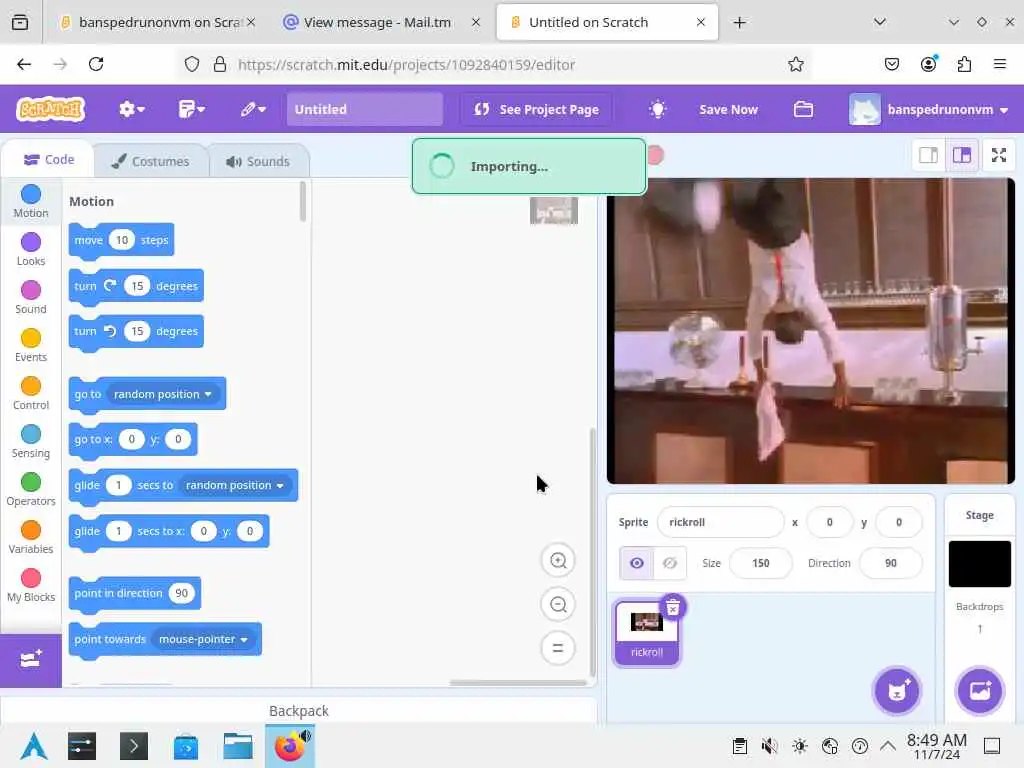Select the Sound block category

pos(31,297)
